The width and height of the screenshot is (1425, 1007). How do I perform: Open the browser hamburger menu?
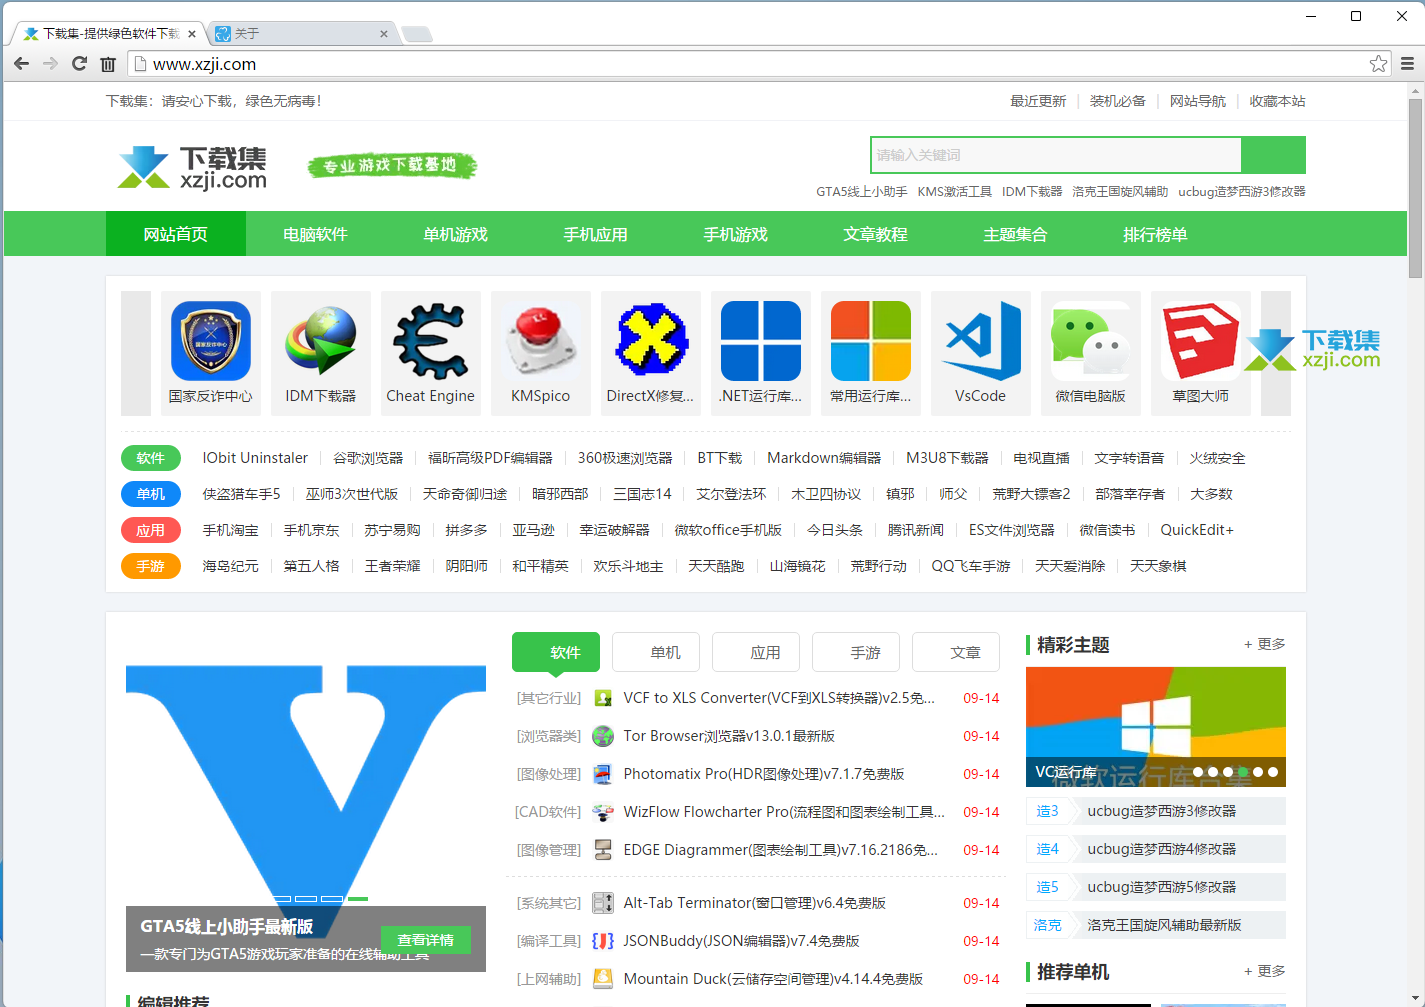coord(1407,64)
